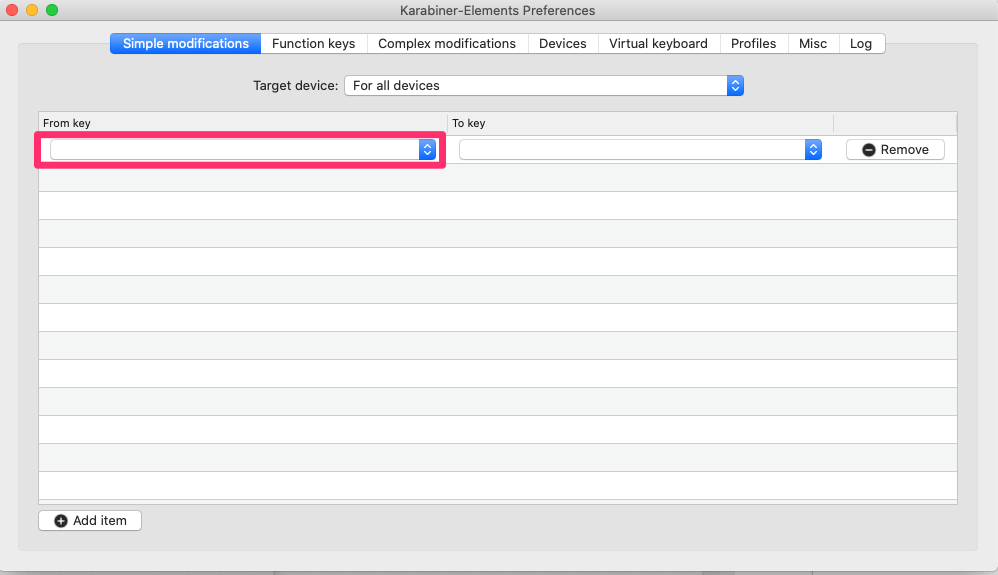
Task: Open the From key dropdown
Action: click(242, 150)
